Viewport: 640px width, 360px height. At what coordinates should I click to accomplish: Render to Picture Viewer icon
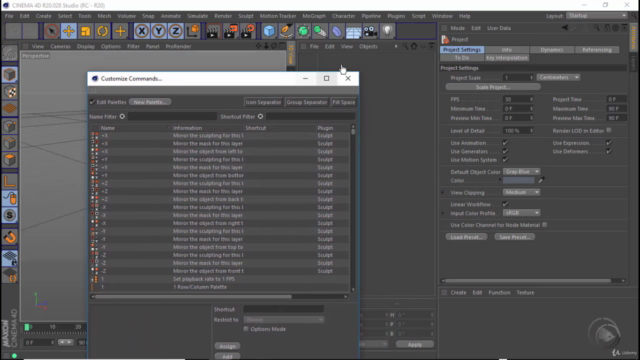pos(230,31)
